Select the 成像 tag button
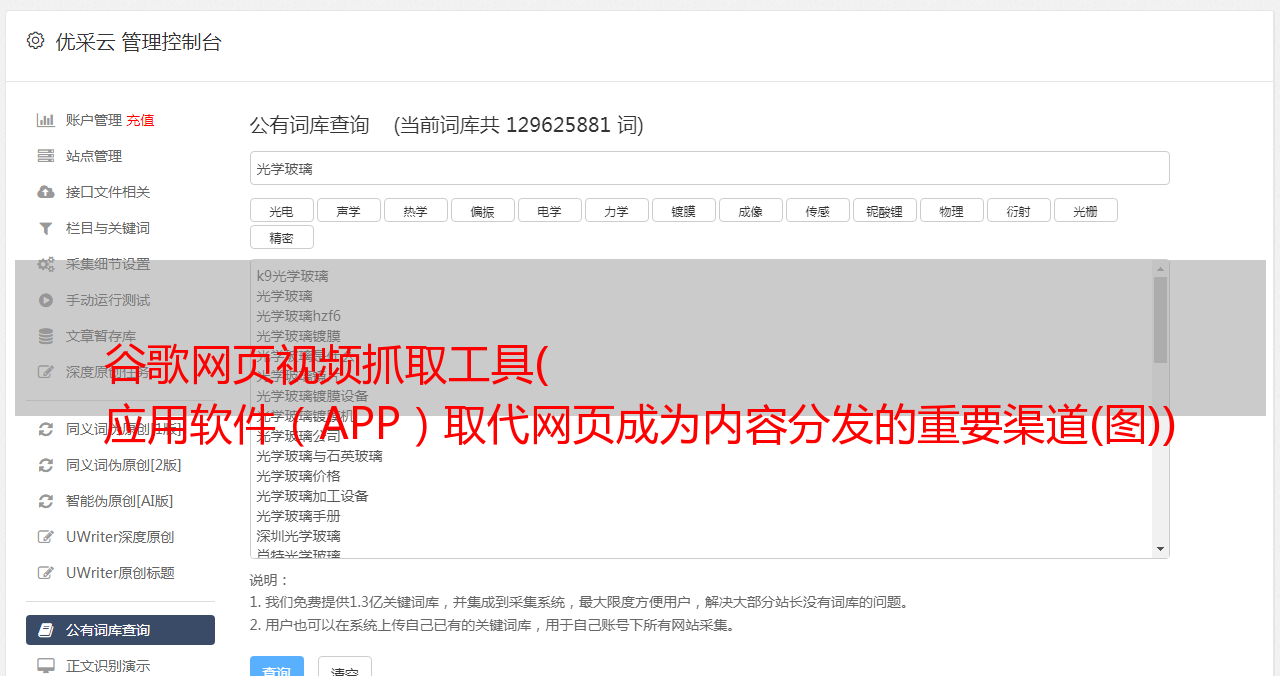1280x676 pixels. [x=750, y=210]
